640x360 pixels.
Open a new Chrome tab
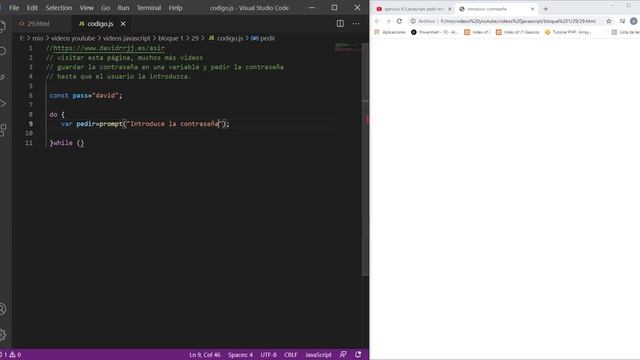tap(545, 9)
